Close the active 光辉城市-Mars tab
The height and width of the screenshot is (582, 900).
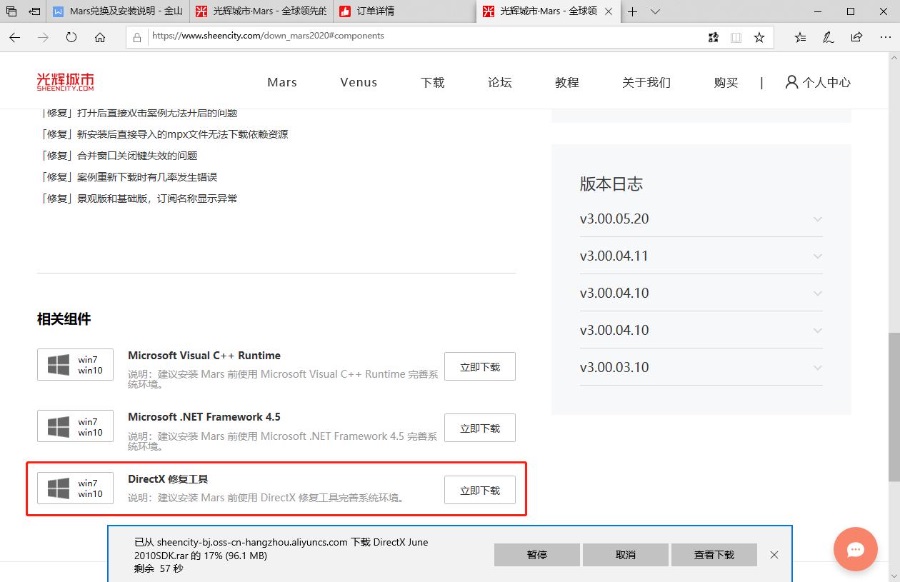(609, 11)
